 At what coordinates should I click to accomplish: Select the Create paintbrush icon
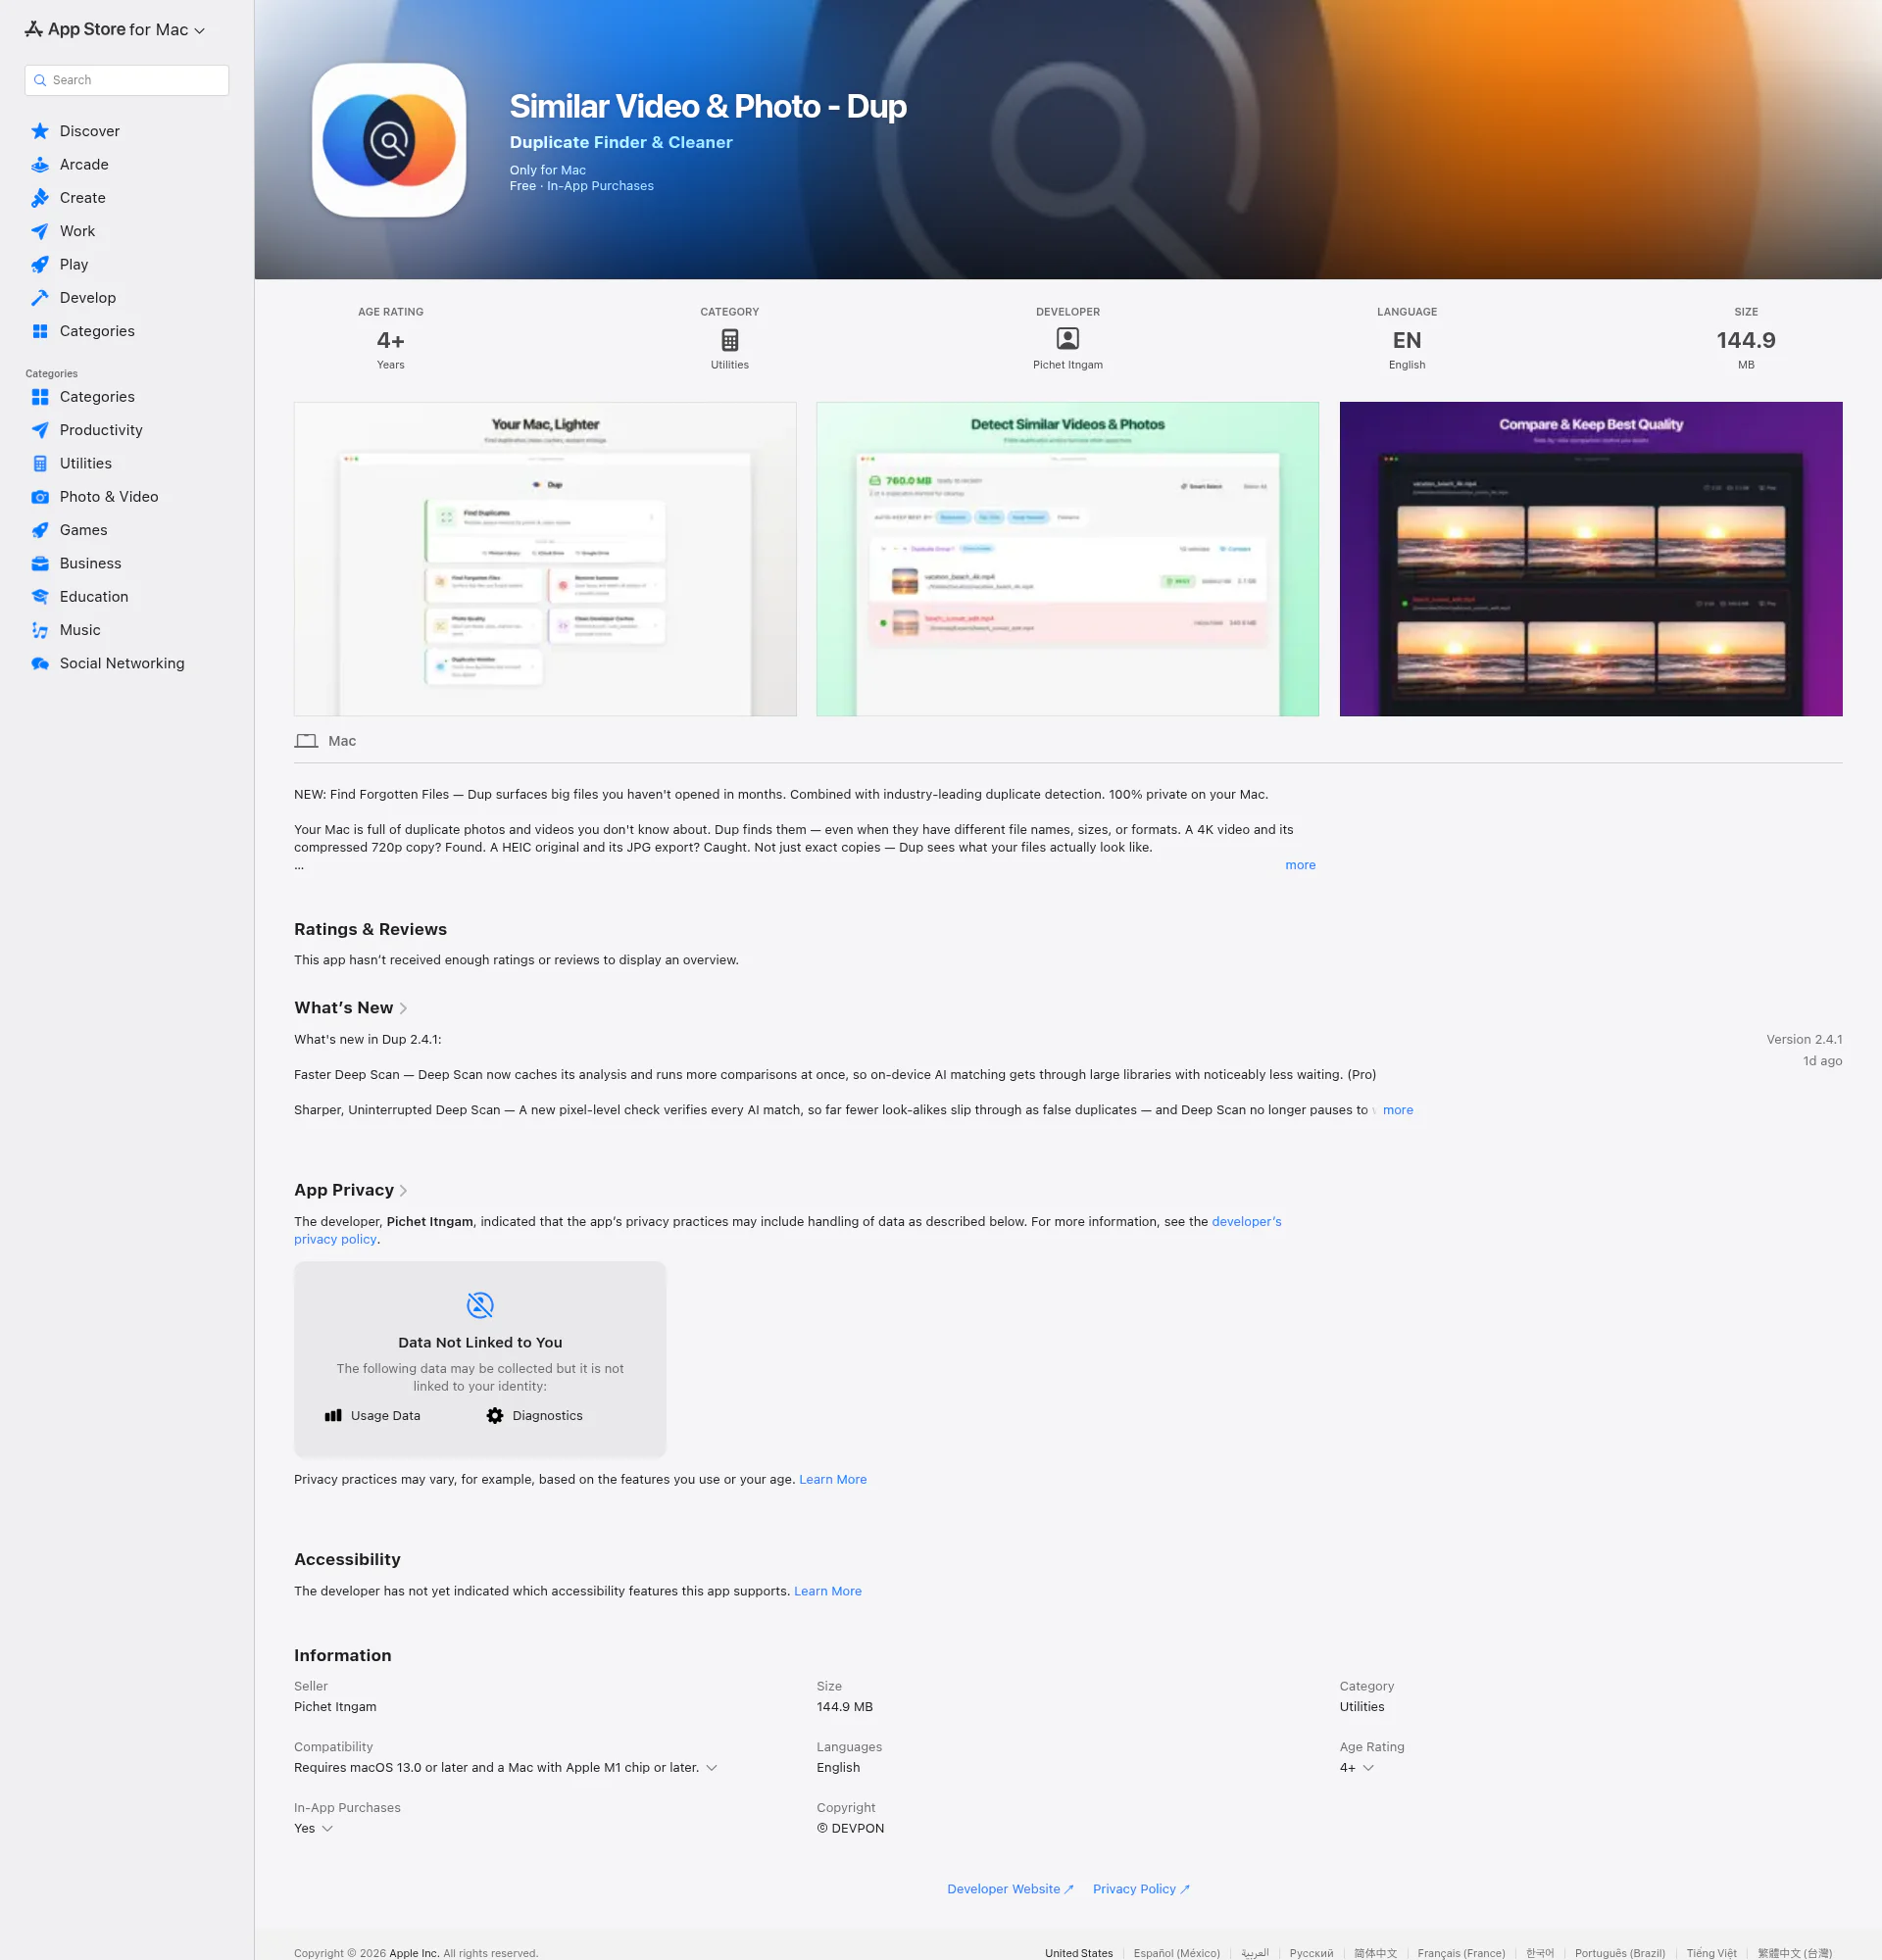40,198
